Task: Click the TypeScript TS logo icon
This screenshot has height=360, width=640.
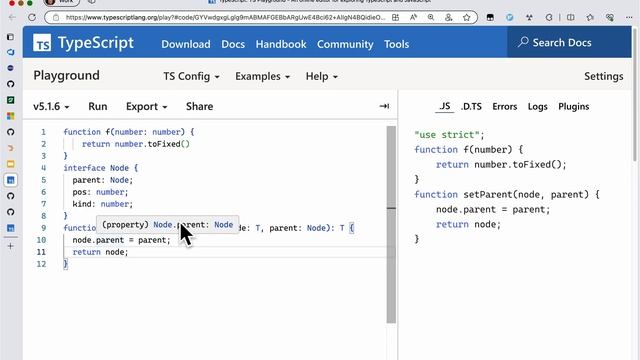Action: point(42,43)
